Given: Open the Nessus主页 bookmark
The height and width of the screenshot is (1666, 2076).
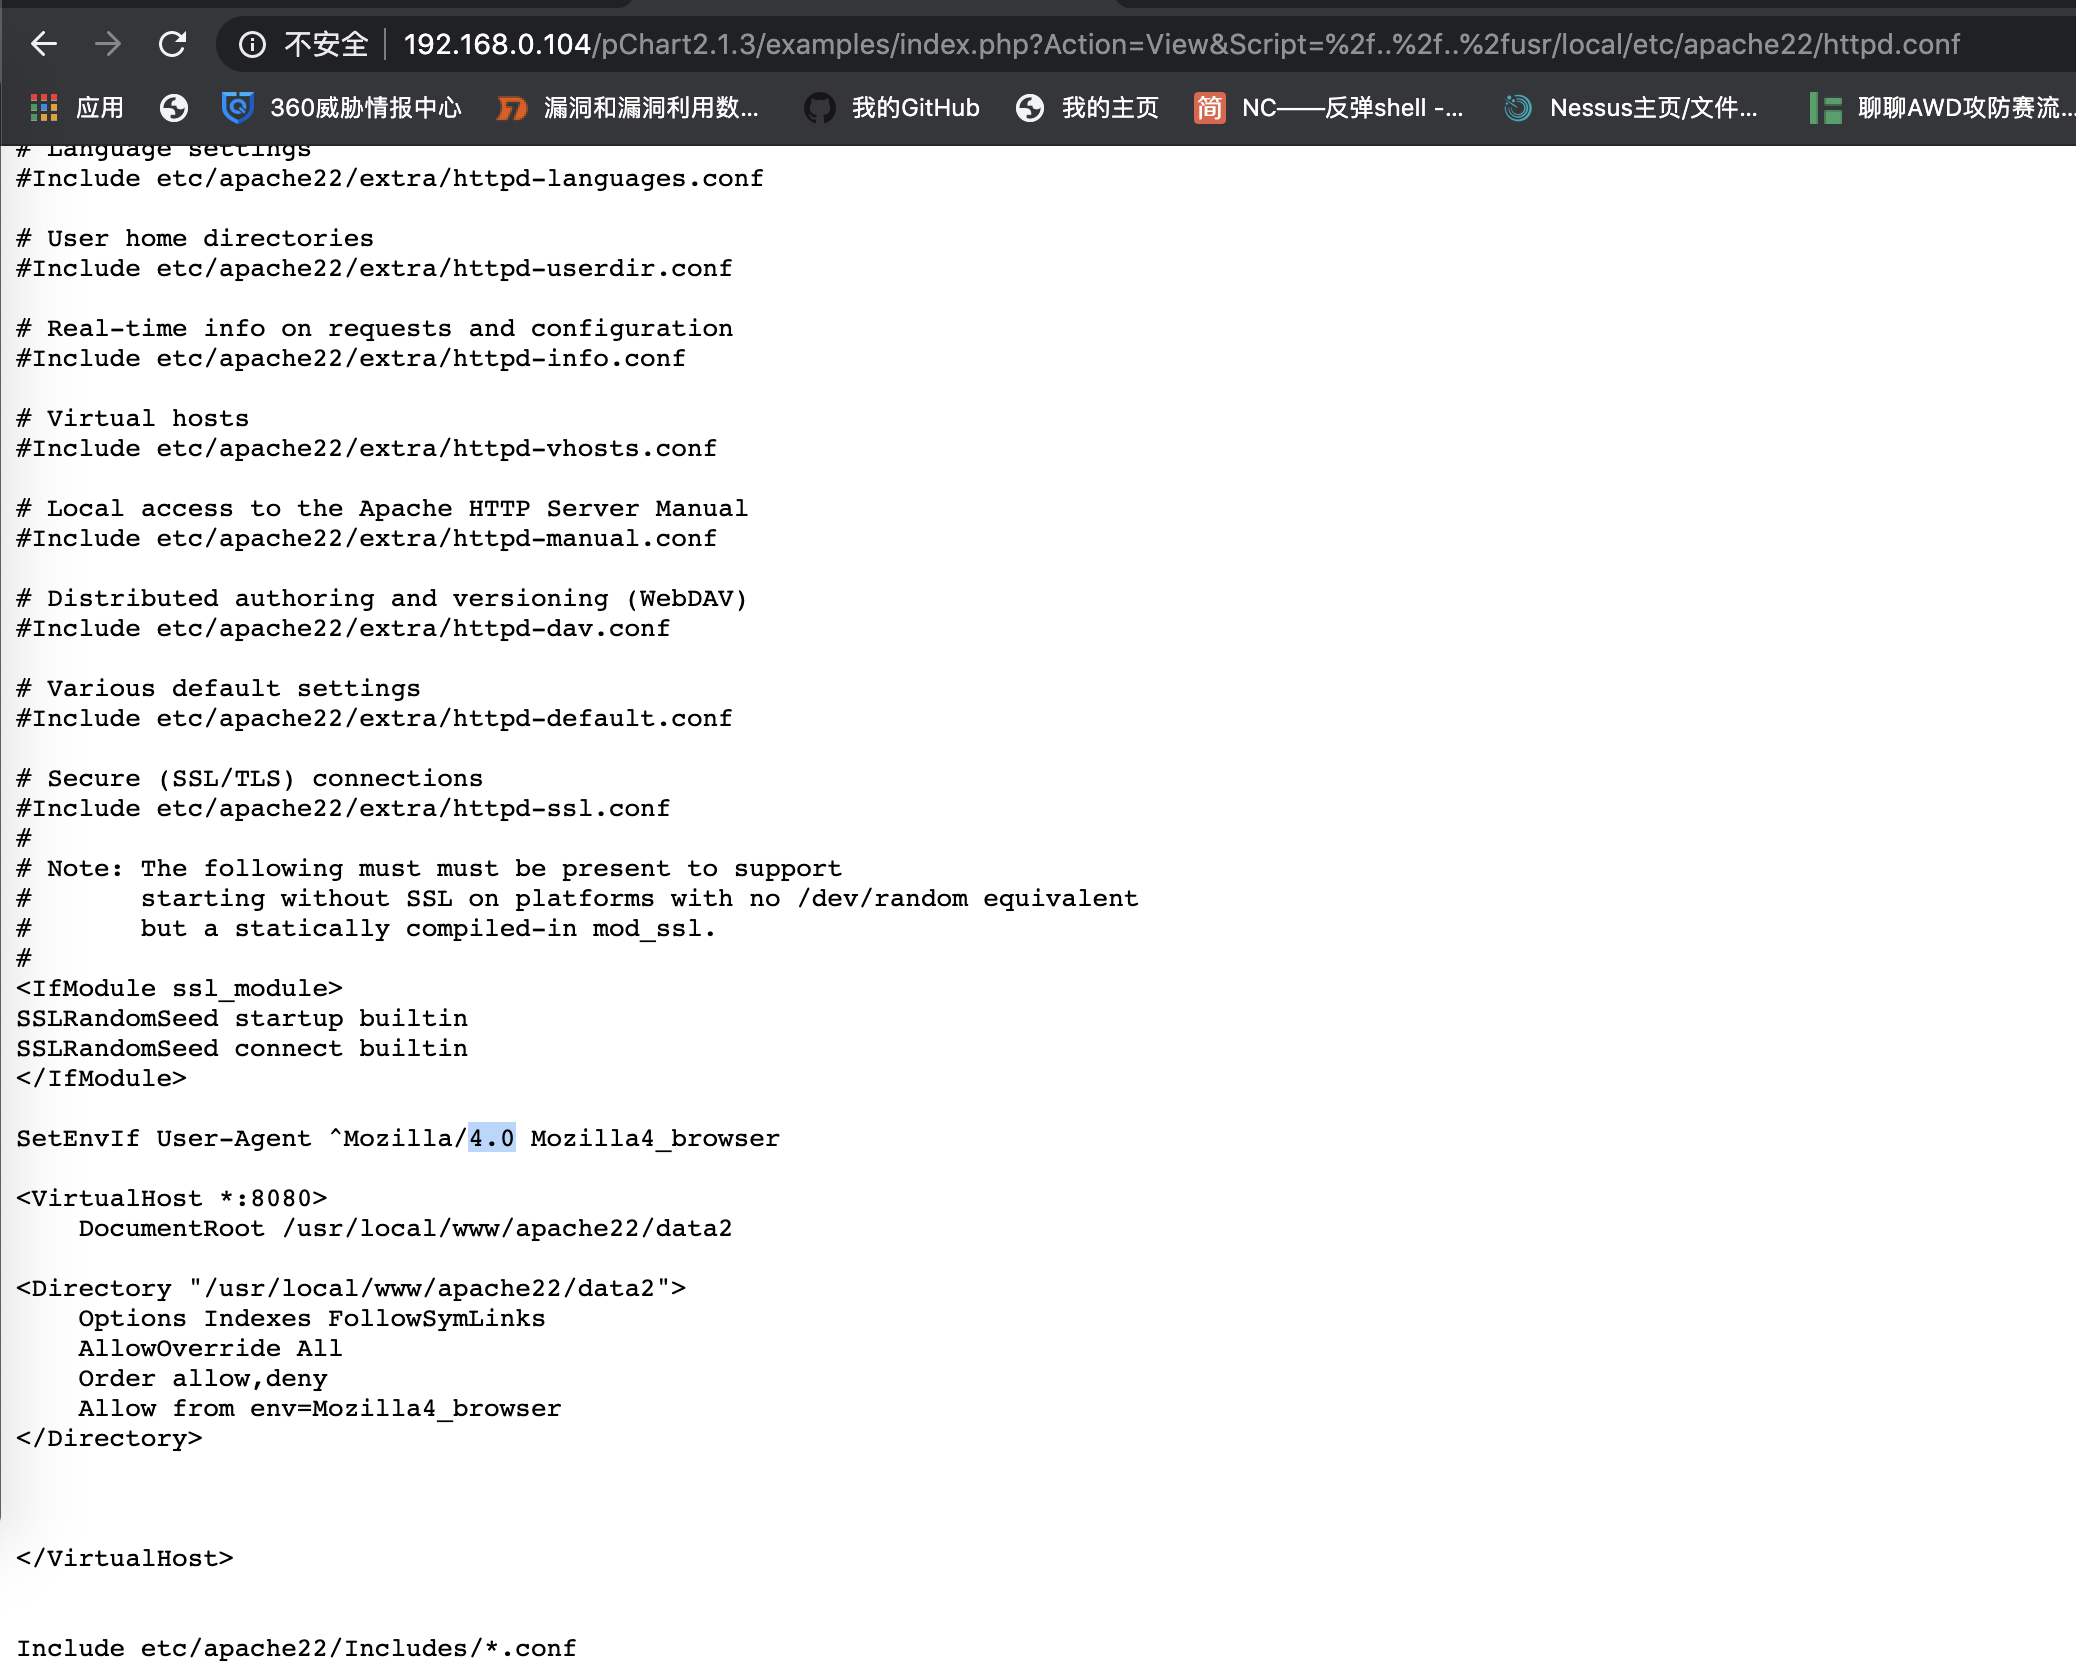Looking at the screenshot, I should click(1632, 108).
